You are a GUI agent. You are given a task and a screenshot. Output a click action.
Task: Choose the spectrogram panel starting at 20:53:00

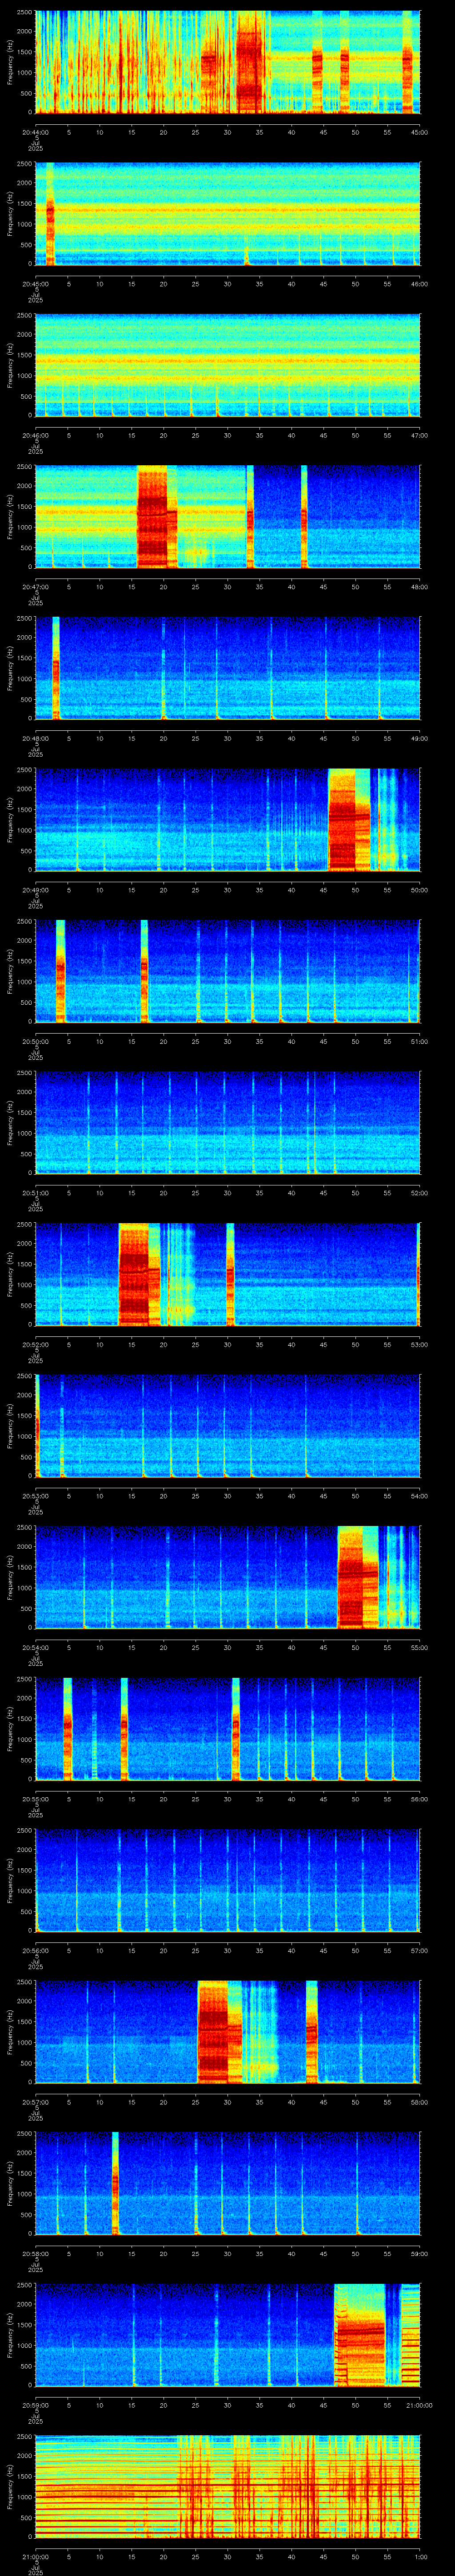click(x=228, y=1426)
